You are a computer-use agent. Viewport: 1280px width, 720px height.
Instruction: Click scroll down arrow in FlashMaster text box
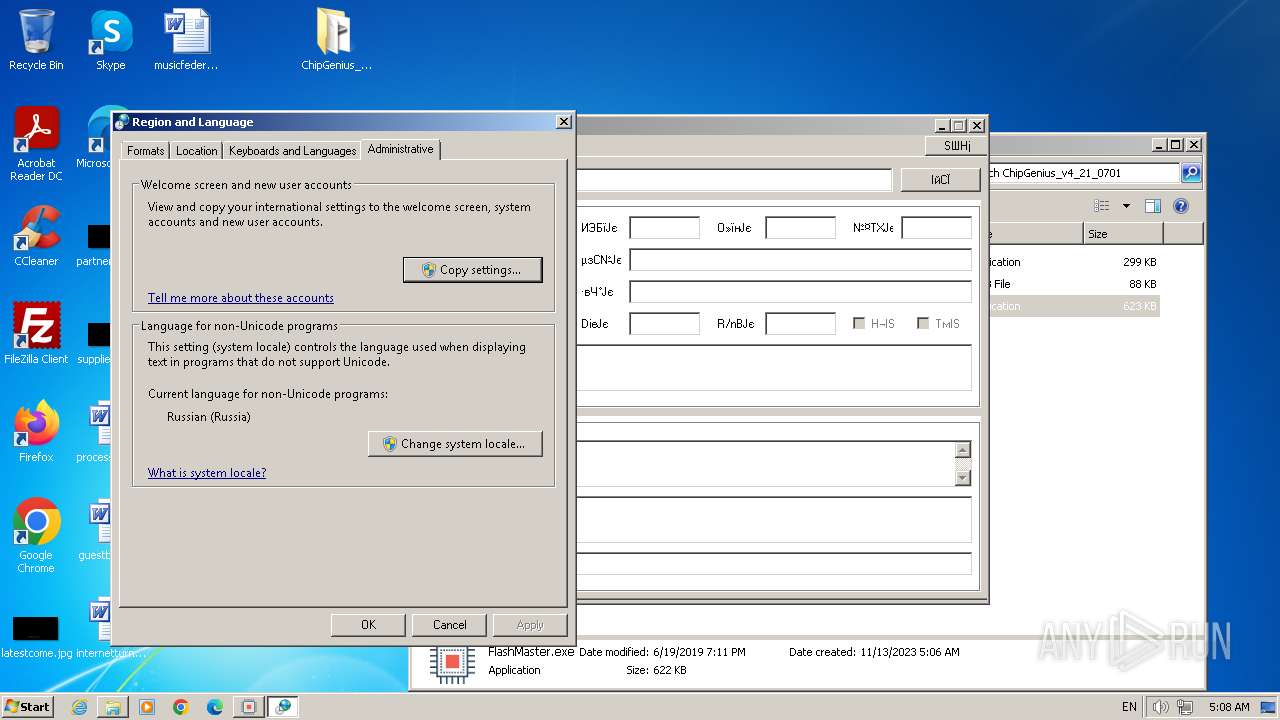[962, 478]
